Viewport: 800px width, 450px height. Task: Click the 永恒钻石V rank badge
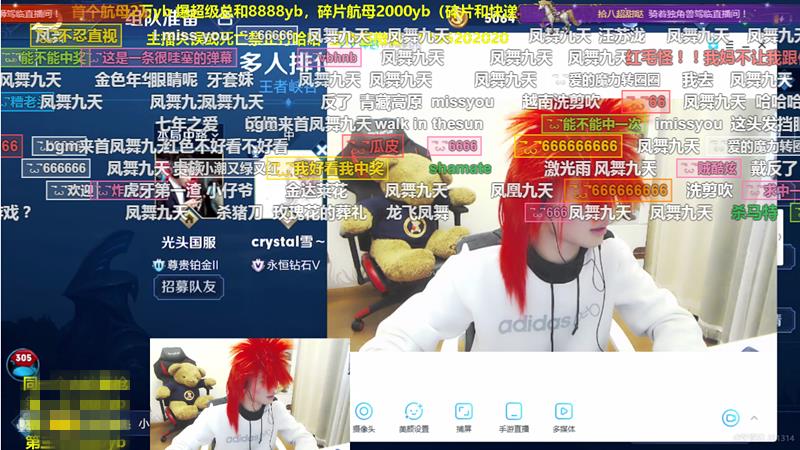(x=286, y=265)
